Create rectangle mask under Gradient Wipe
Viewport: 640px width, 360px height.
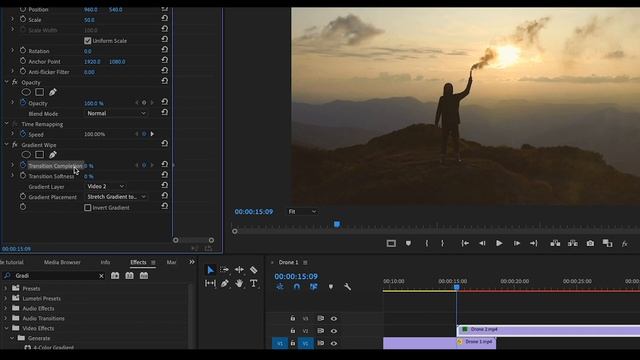pyautogui.click(x=40, y=155)
